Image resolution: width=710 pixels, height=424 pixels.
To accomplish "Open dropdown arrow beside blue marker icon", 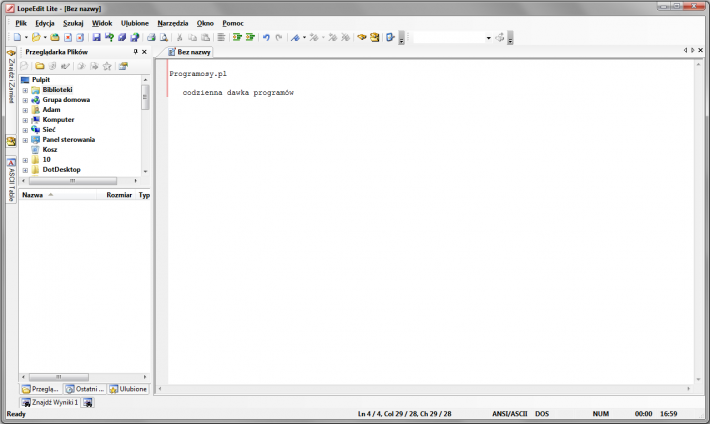I will [x=304, y=38].
